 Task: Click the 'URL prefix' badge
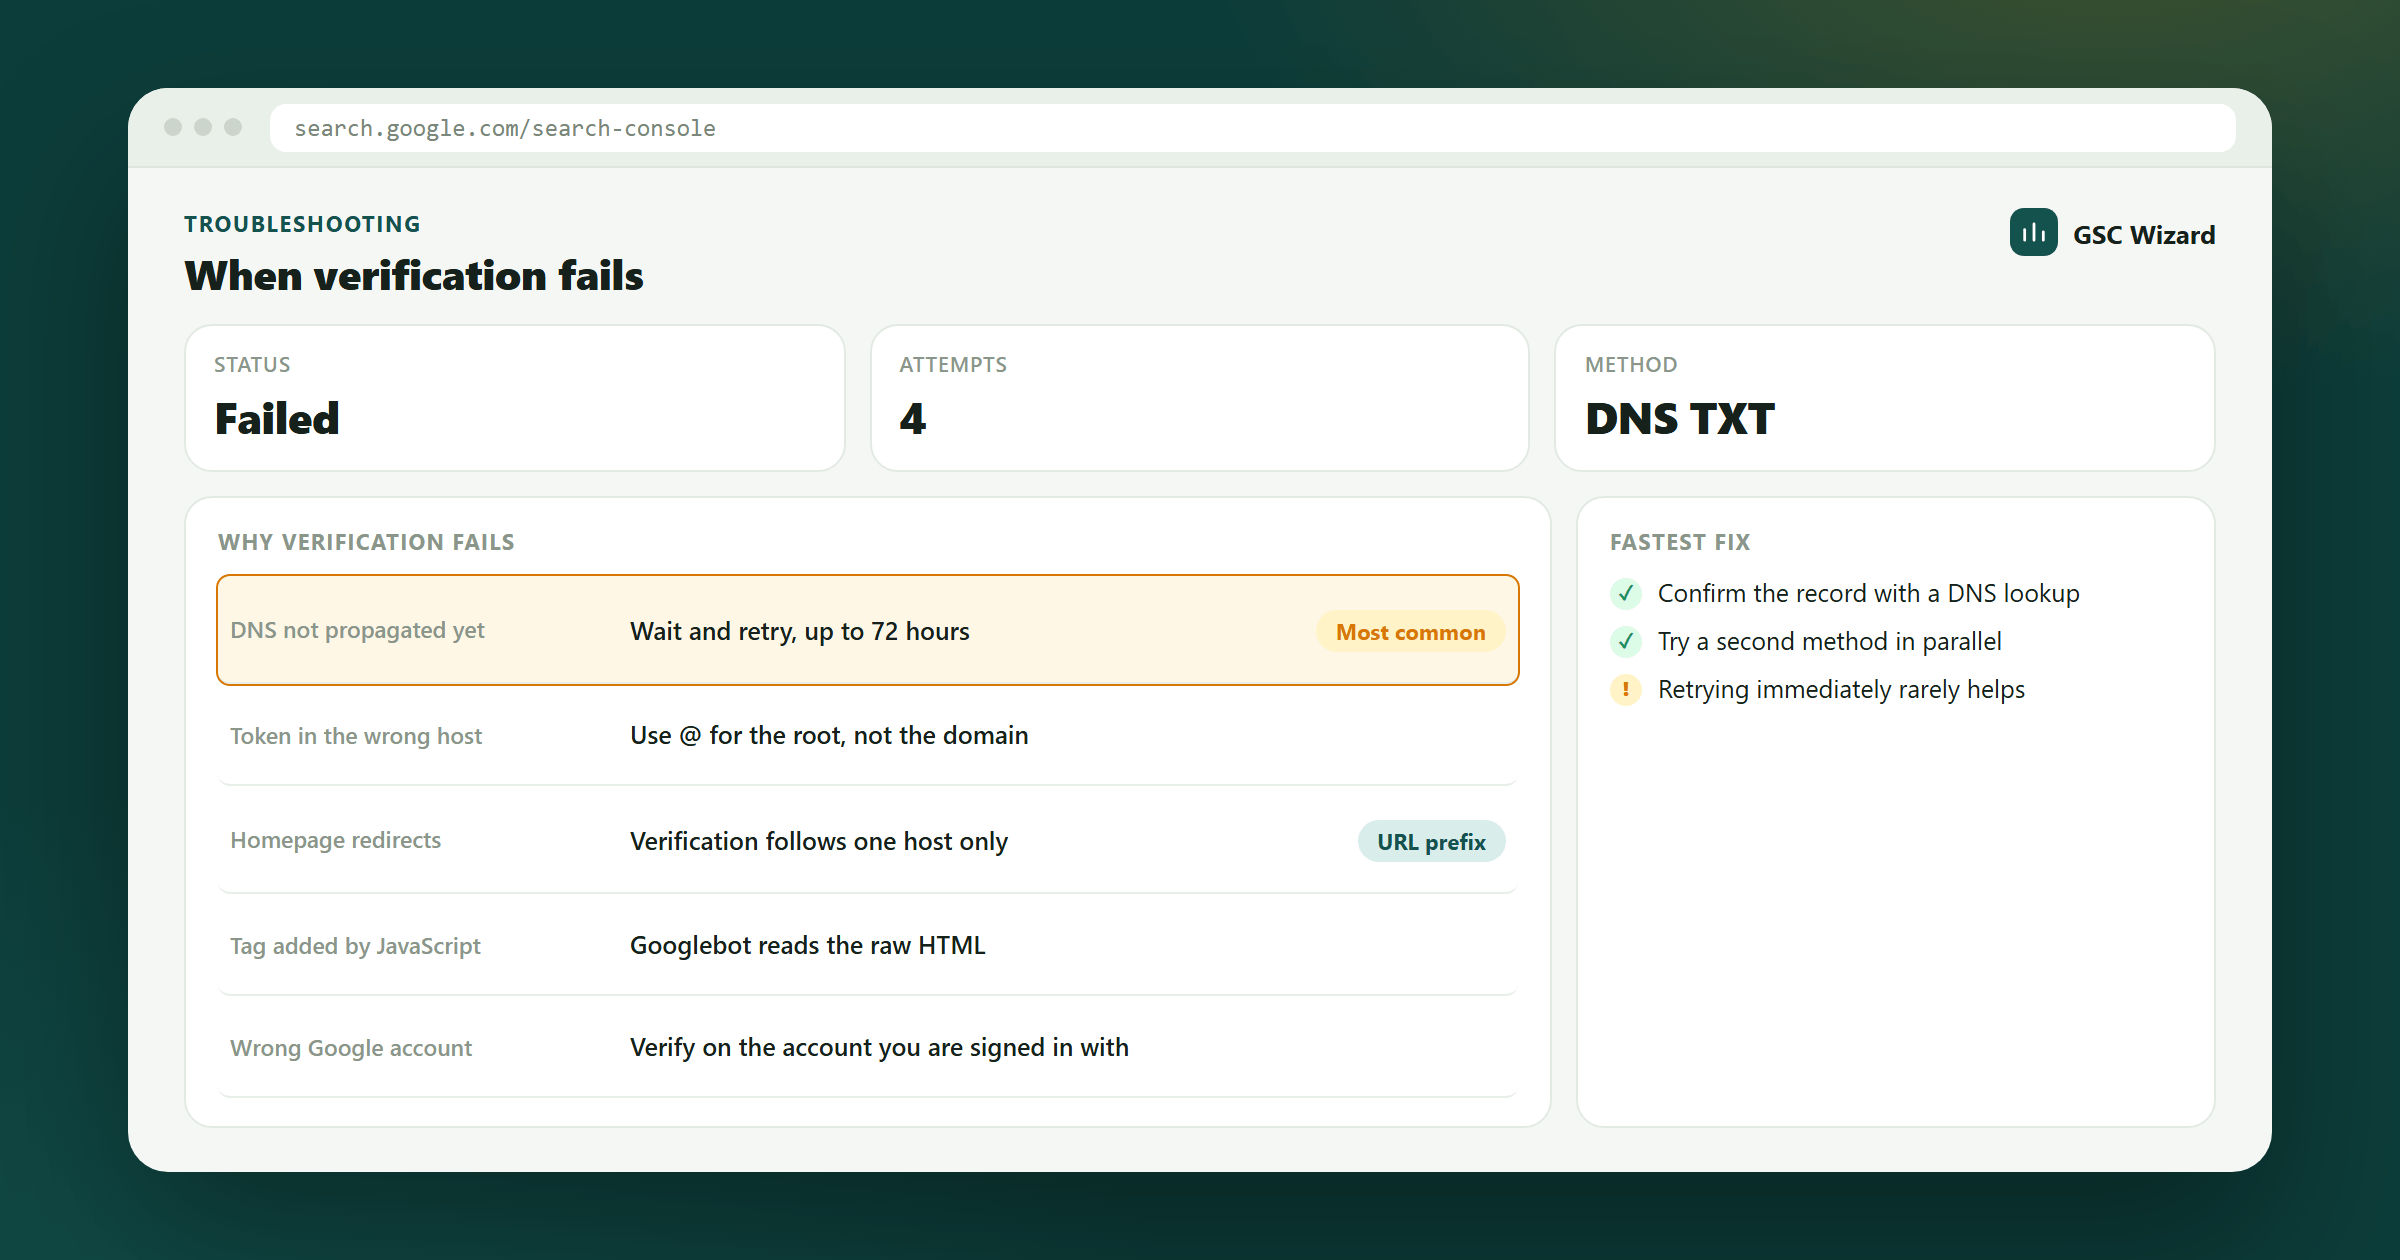click(1431, 842)
